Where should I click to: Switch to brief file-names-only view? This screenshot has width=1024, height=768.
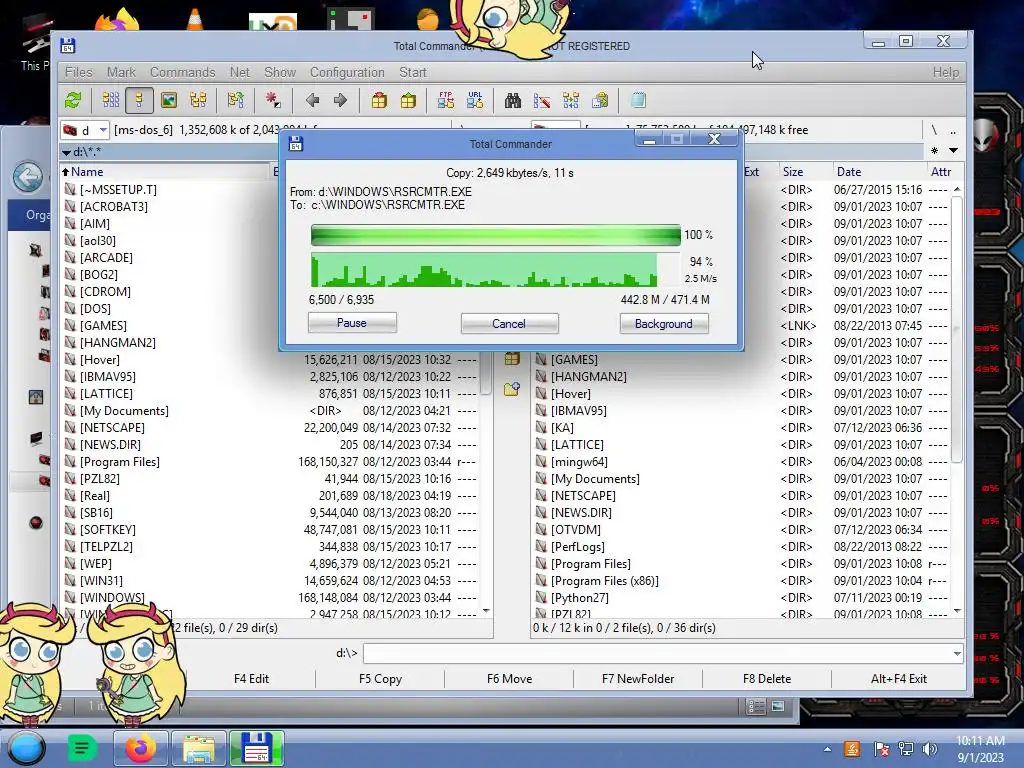[110, 100]
